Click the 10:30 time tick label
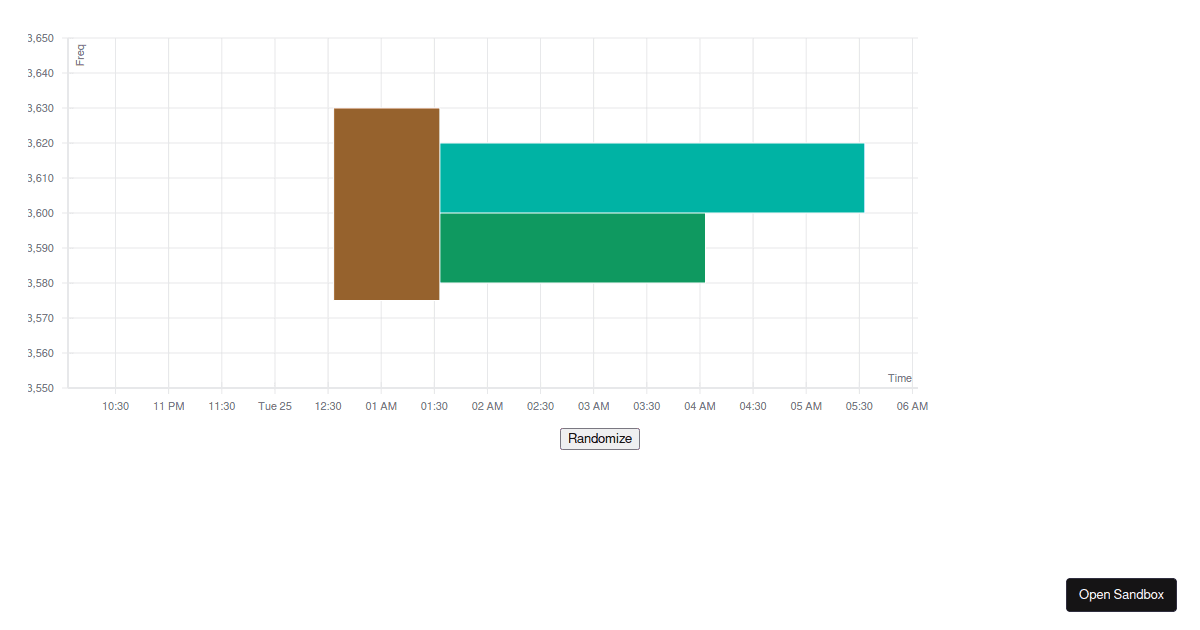Screen dimensions: 1200x630 116,406
